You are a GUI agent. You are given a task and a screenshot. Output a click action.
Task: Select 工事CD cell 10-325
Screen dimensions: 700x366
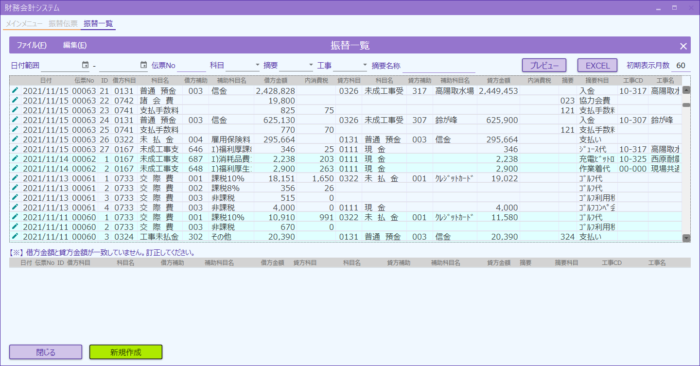pyautogui.click(x=633, y=159)
